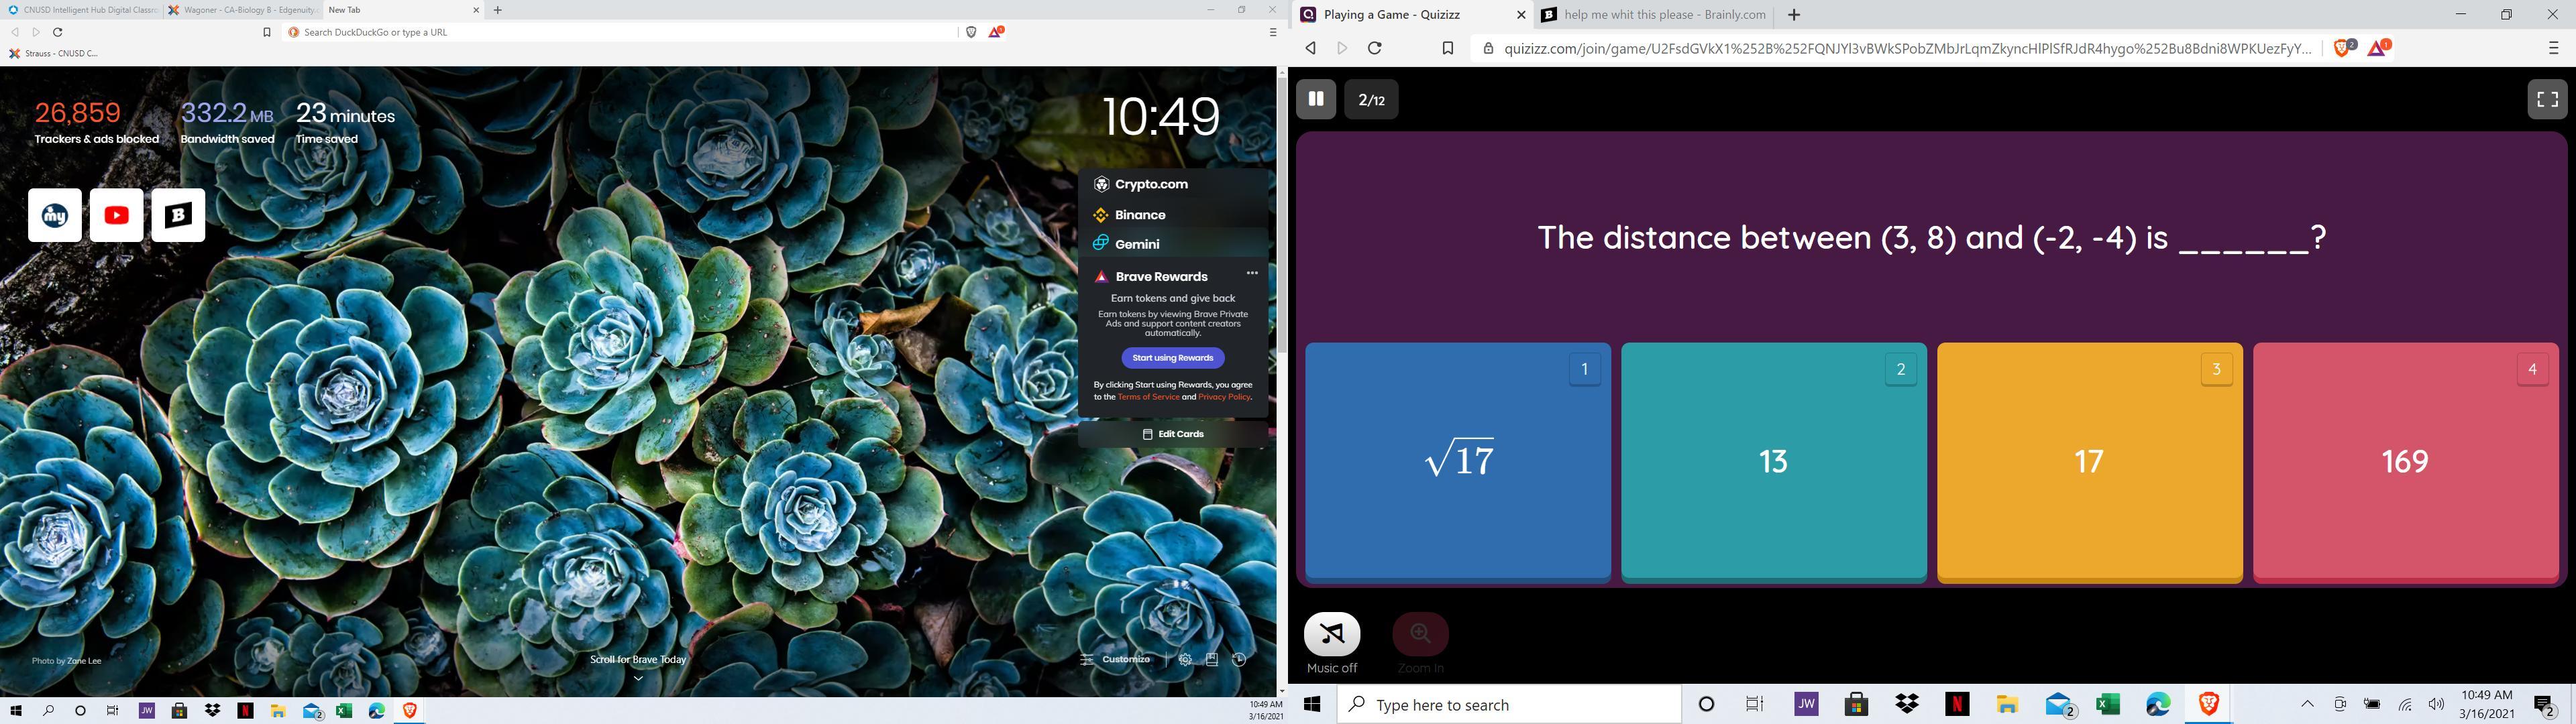Open the YouTube shortcut tile
Viewport: 2576px width, 724px height.
[x=117, y=215]
